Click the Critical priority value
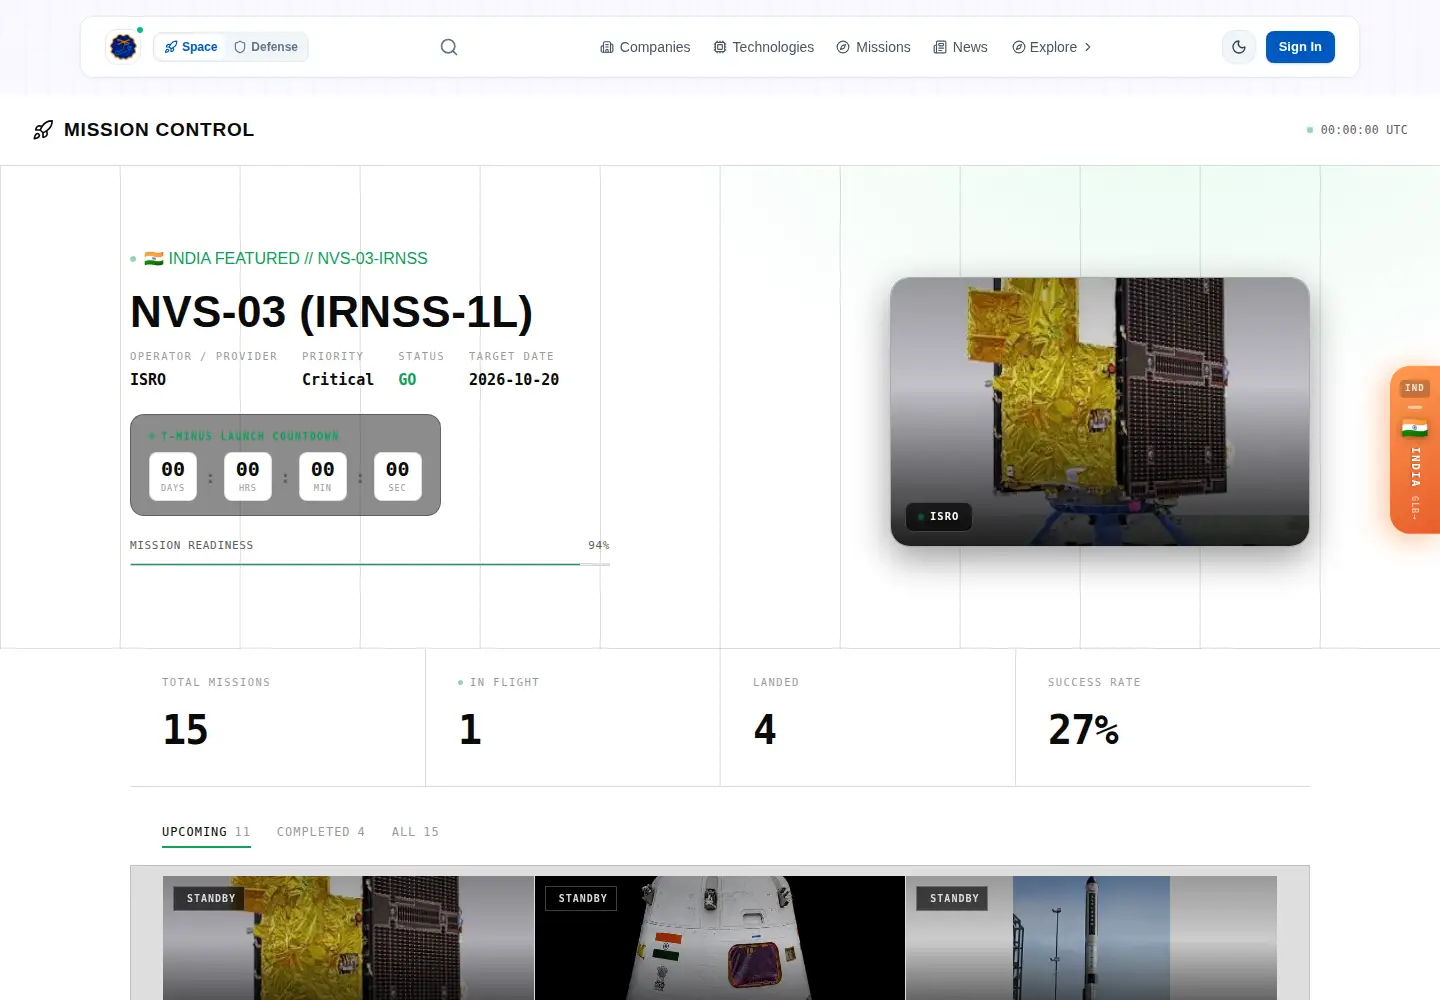This screenshot has width=1440, height=1000. point(338,380)
